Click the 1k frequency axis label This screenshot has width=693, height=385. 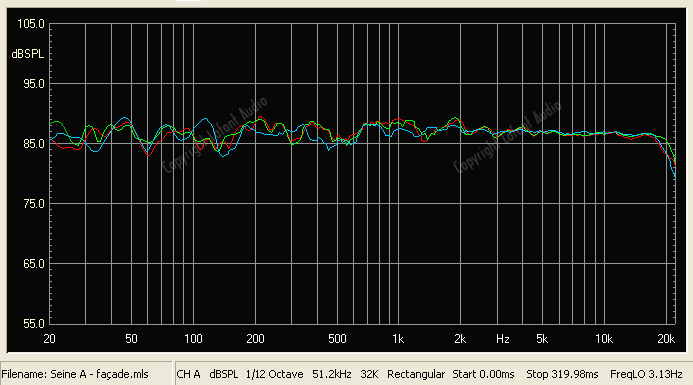coord(398,339)
